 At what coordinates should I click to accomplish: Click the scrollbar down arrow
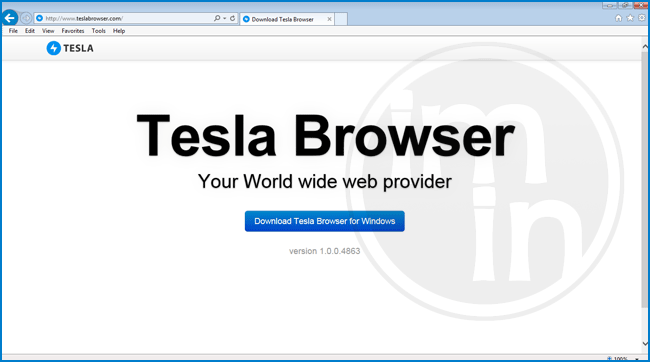(645, 343)
